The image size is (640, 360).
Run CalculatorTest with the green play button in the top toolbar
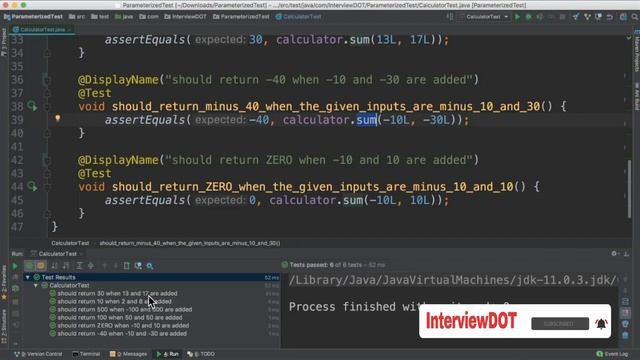click(x=518, y=17)
